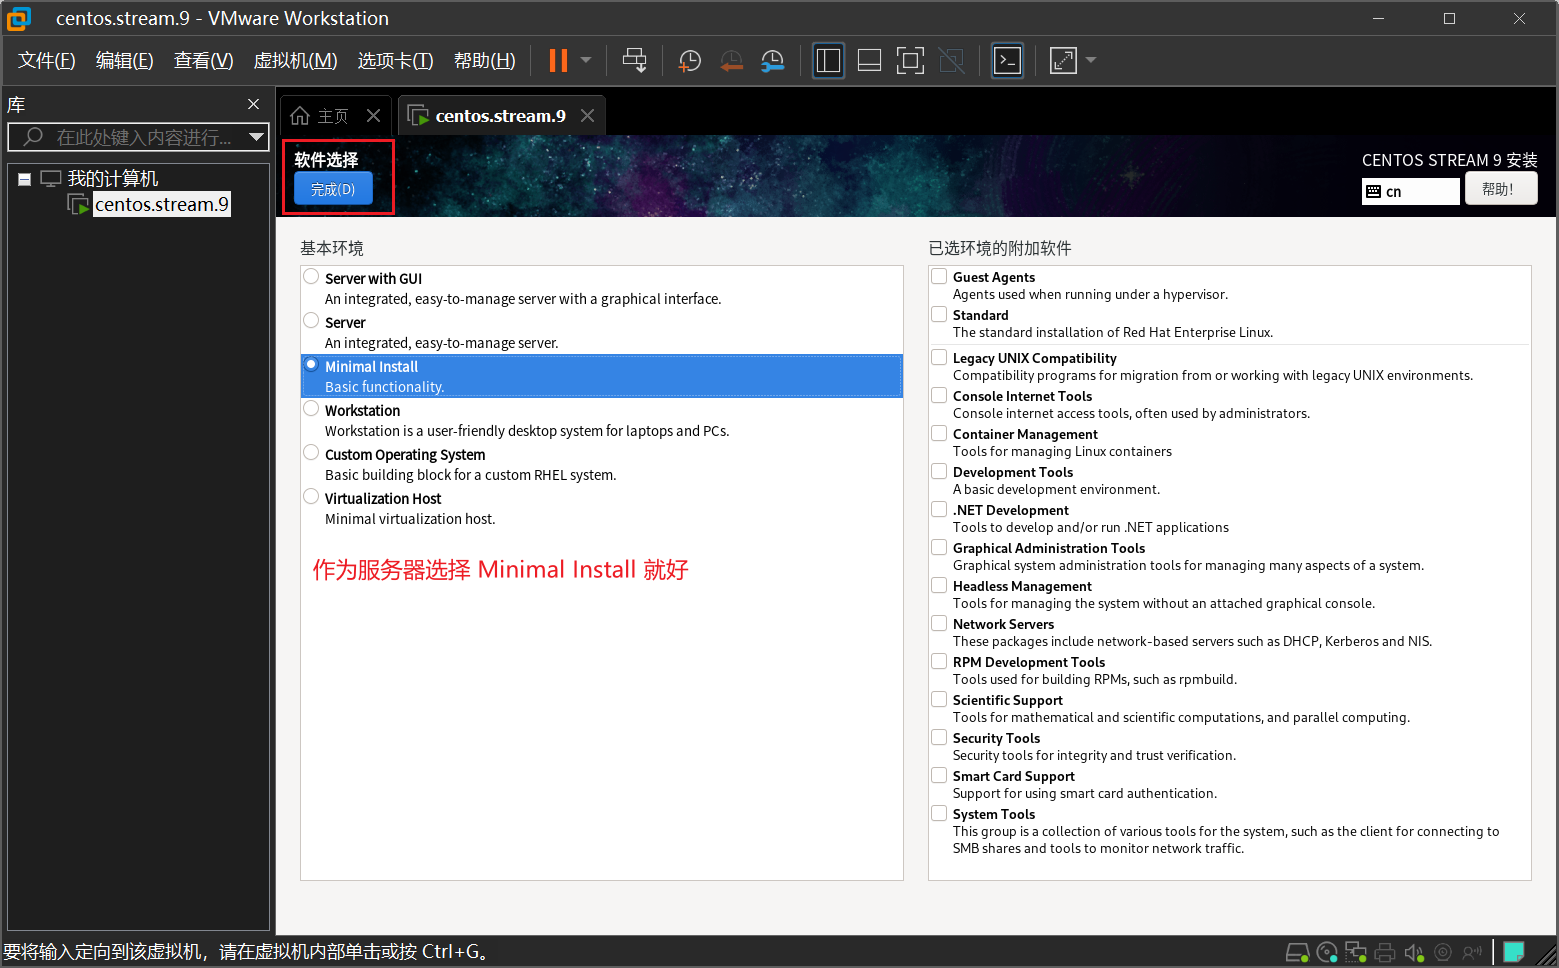The height and width of the screenshot is (968, 1559).
Task: Click the keyboard layout icon beside cn
Action: coord(1374,191)
